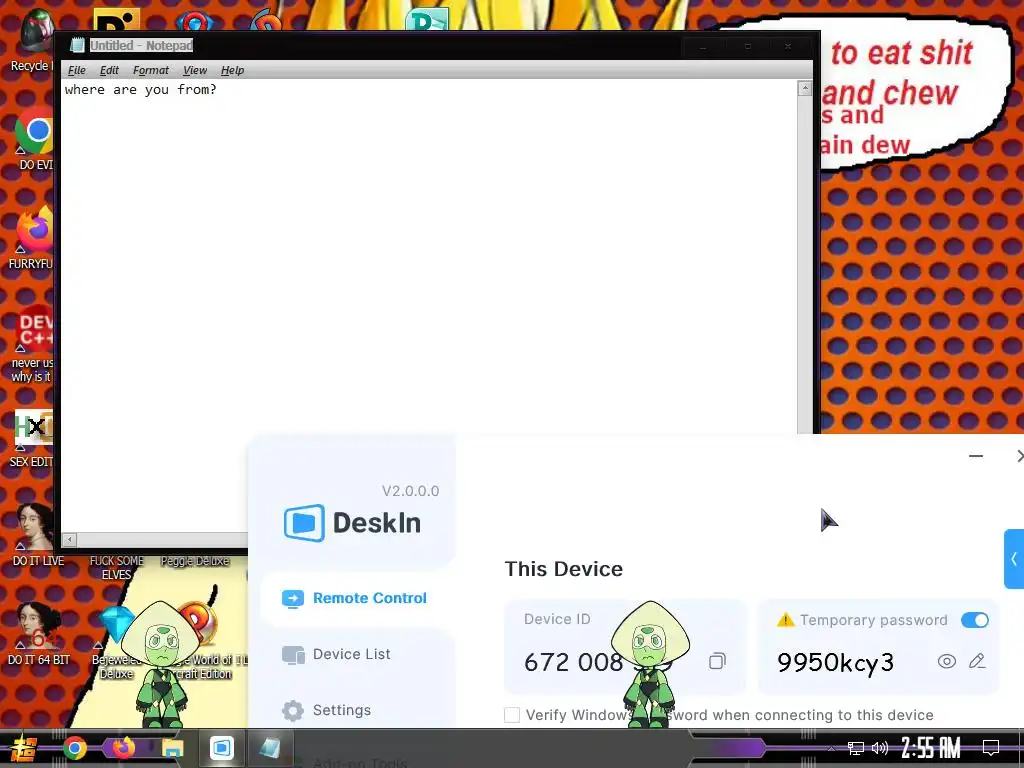Screen dimensions: 1024x768
Task: Click the 2:55 AM taskbar clock
Action: click(931, 748)
